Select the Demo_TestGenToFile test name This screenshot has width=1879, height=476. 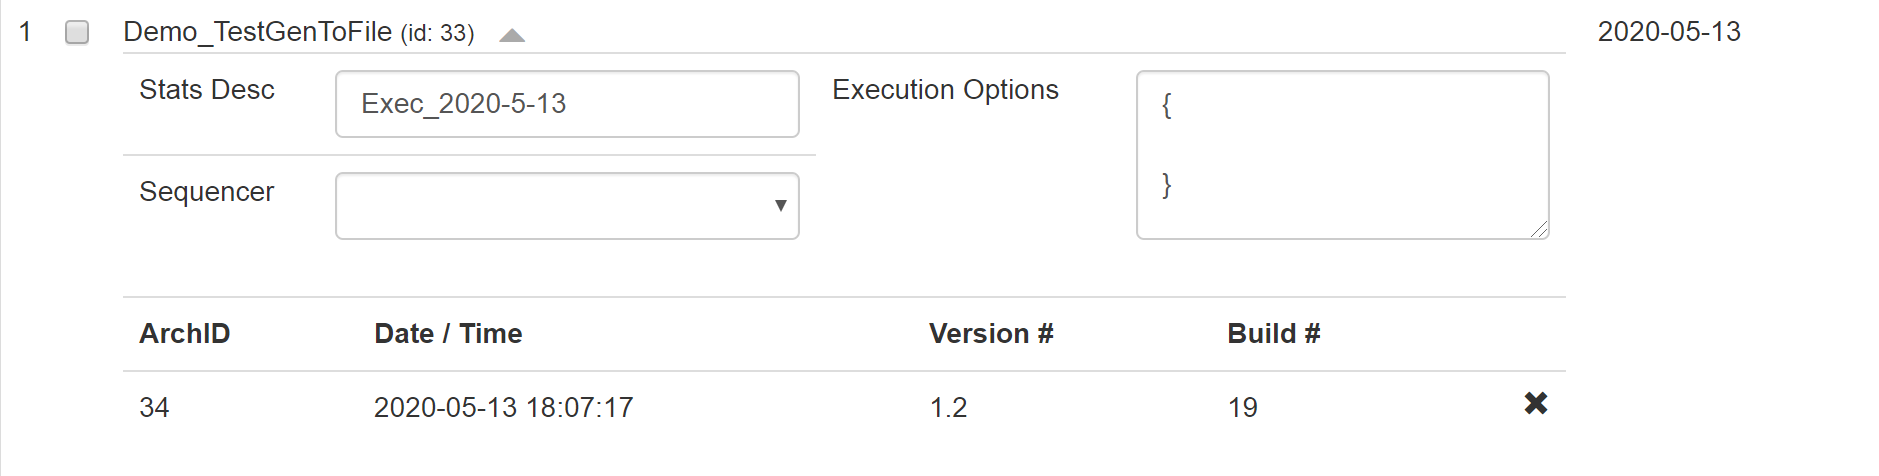[257, 32]
